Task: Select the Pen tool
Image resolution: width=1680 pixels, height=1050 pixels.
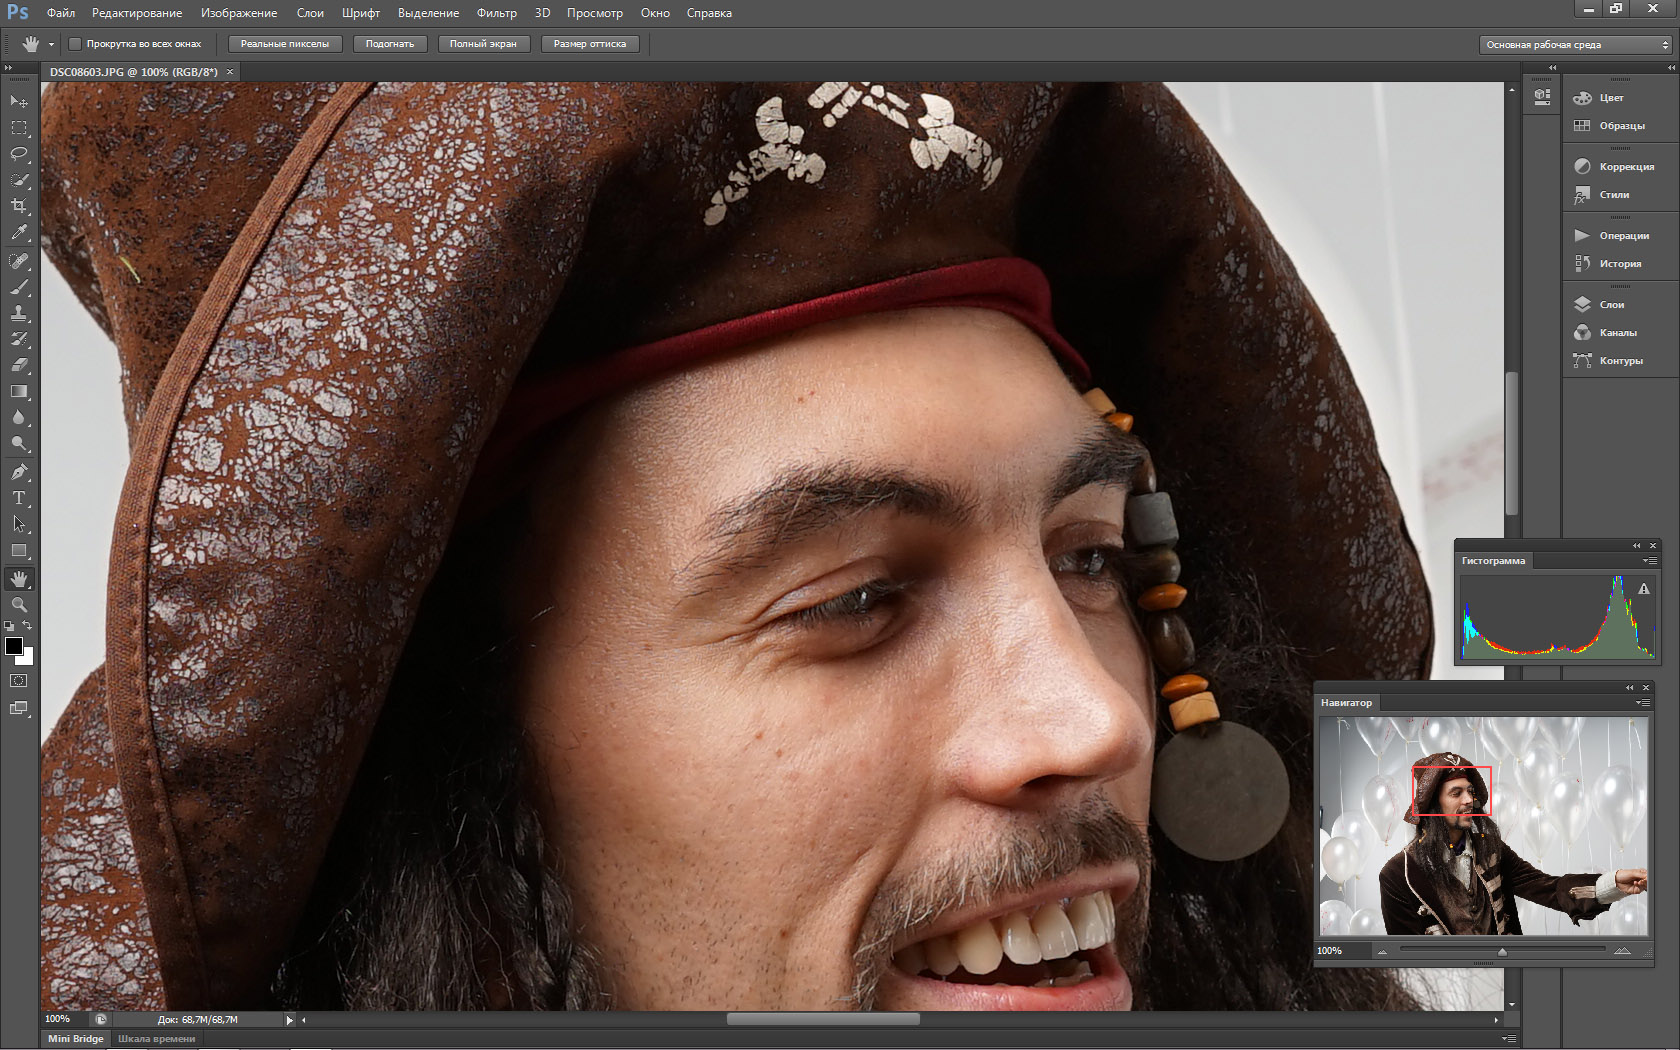Action: [x=19, y=472]
